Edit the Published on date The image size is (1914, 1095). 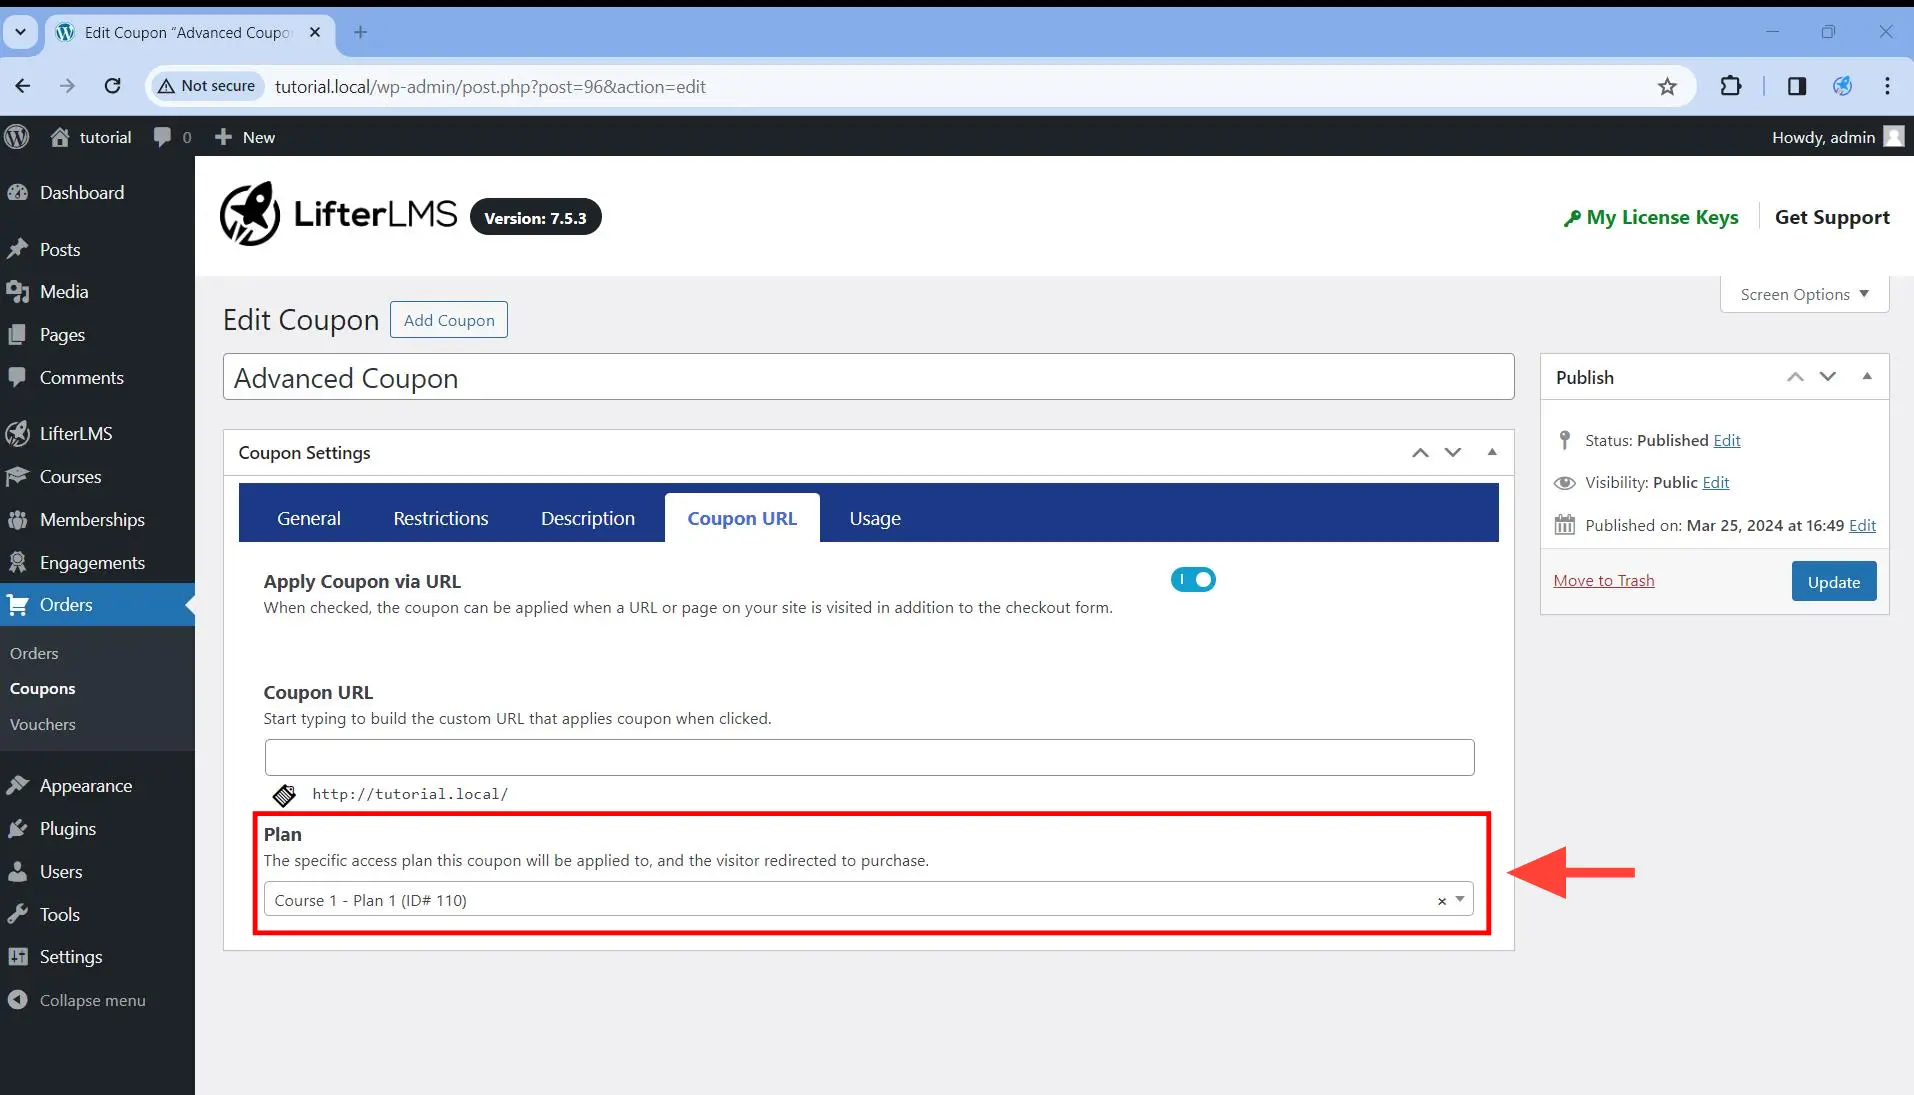pyautogui.click(x=1862, y=526)
